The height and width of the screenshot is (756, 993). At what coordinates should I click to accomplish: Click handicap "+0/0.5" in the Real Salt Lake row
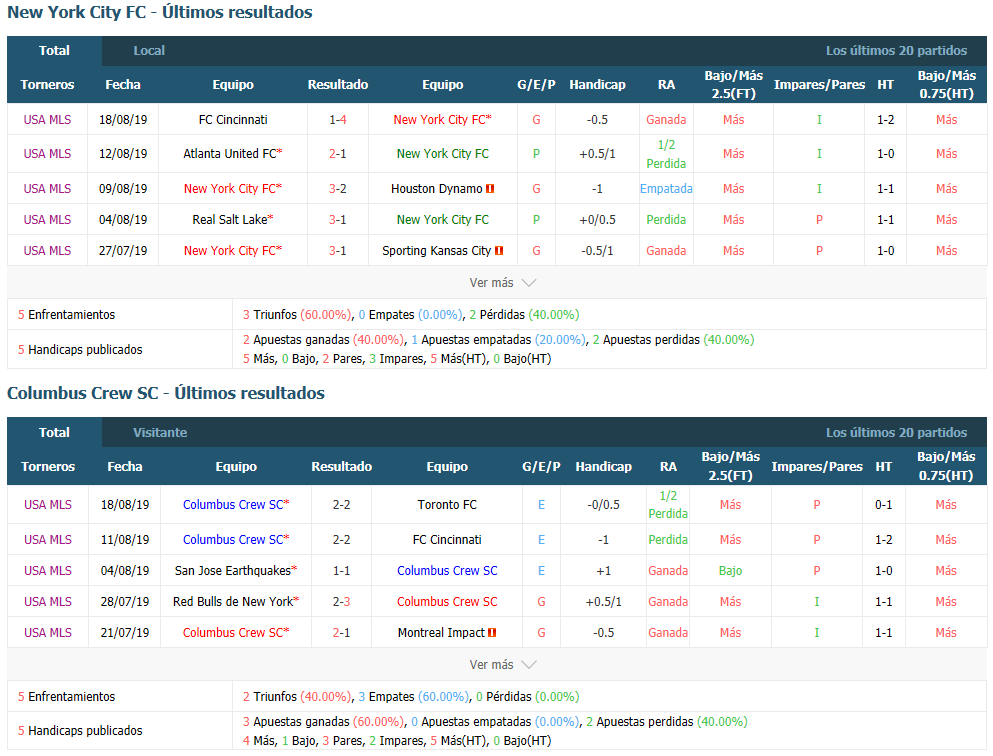pyautogui.click(x=597, y=220)
